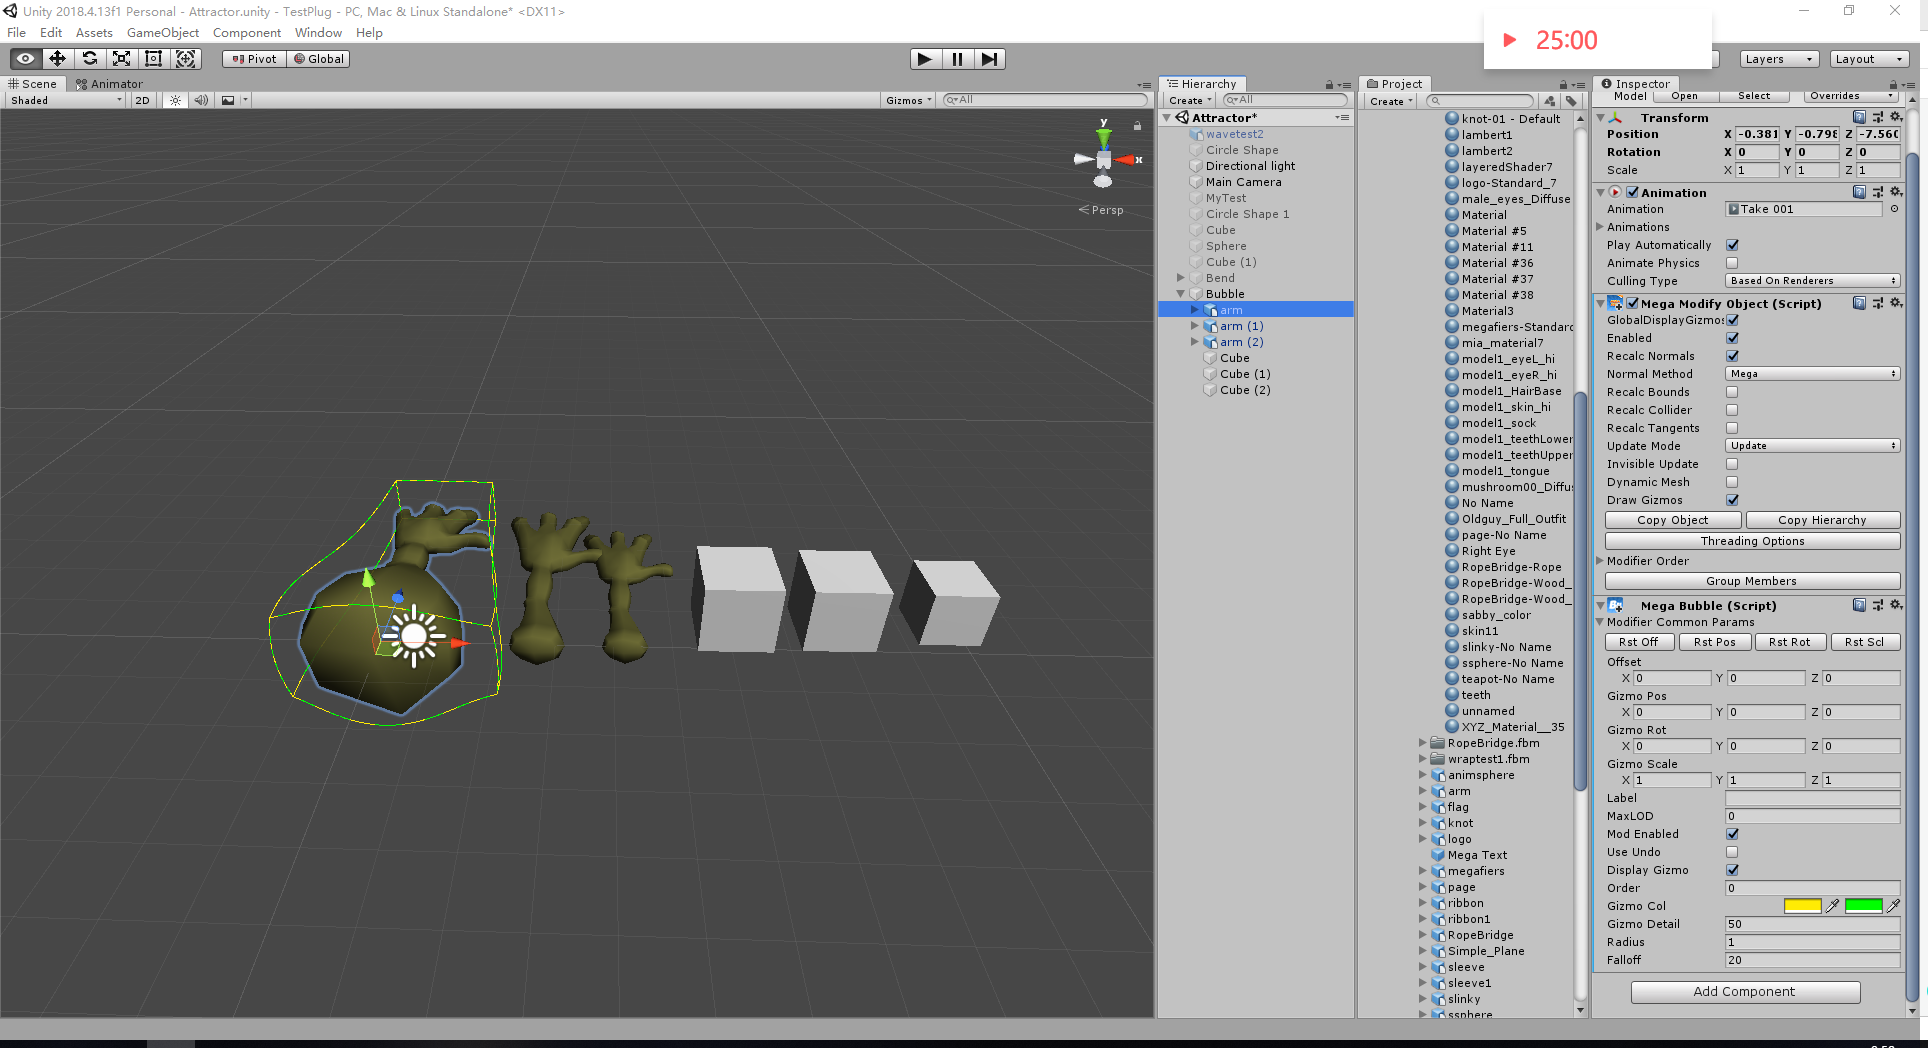Viewport: 1928px width, 1048px height.
Task: Pick Gizmo Col yellow with eyedropper
Action: (1832, 906)
